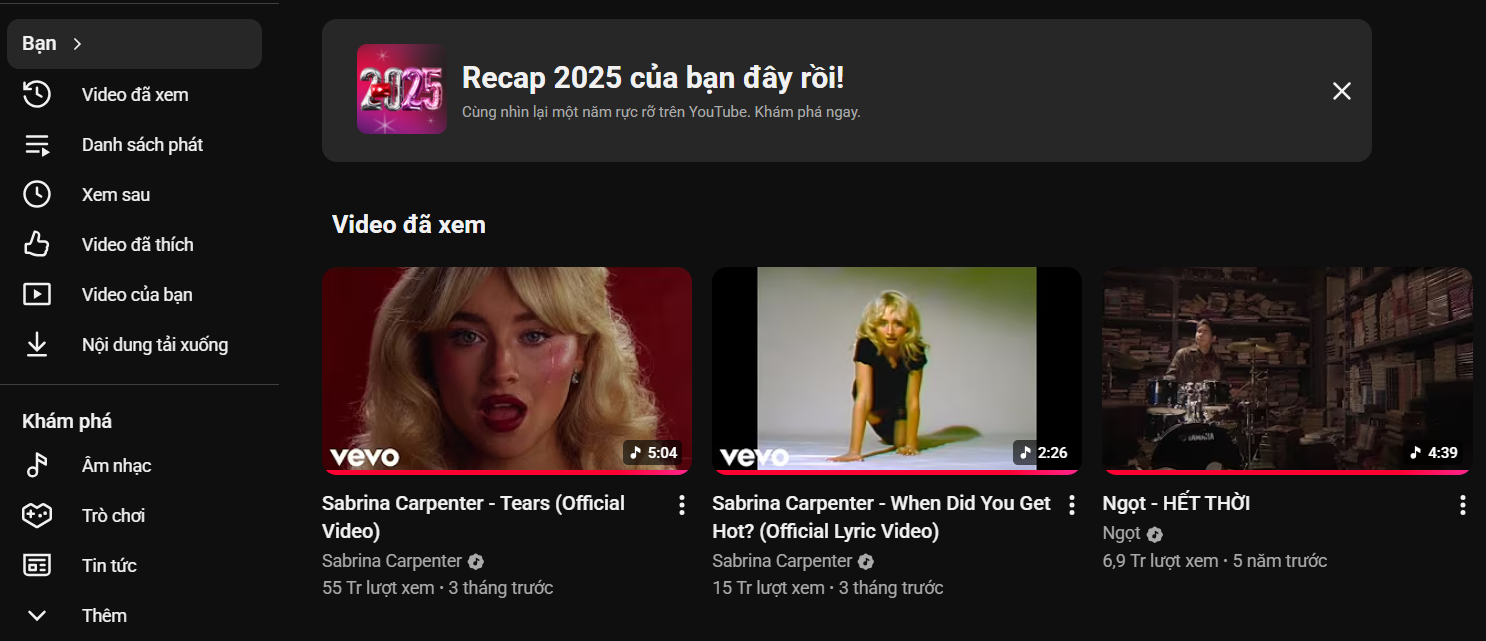Click the history icon beside Video đã xem
This screenshot has width=1486, height=641.
pyautogui.click(x=37, y=94)
